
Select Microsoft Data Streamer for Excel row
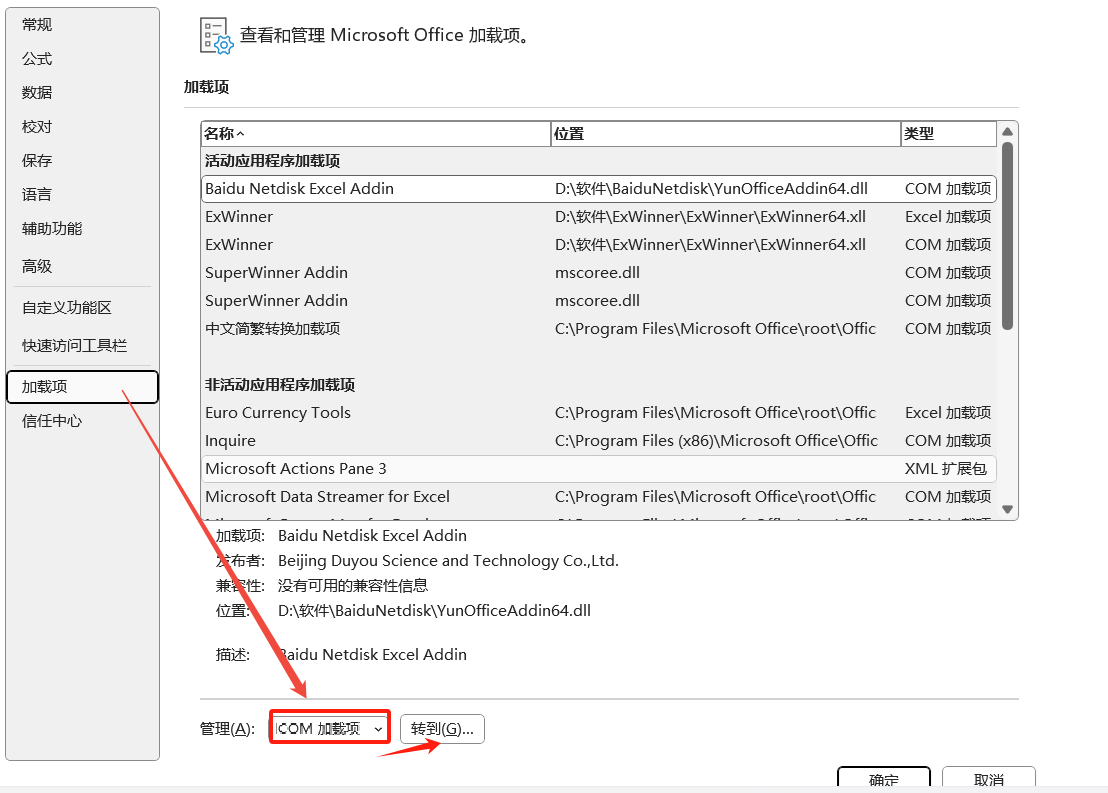pyautogui.click(x=599, y=497)
